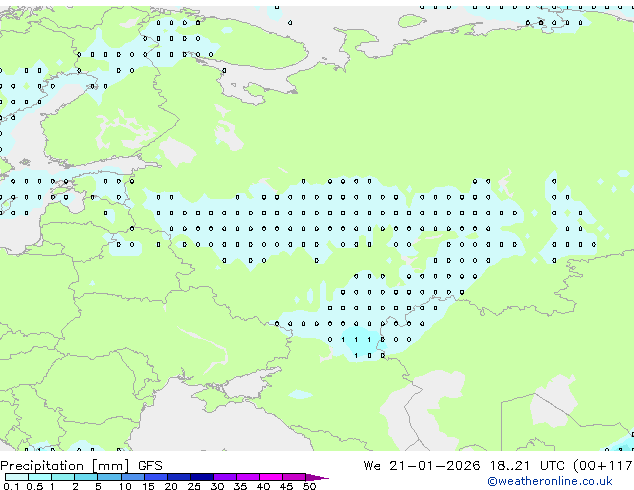Screen dimensions: 634x490
Task: Click the weekday 'We' text
Action: coord(372,466)
